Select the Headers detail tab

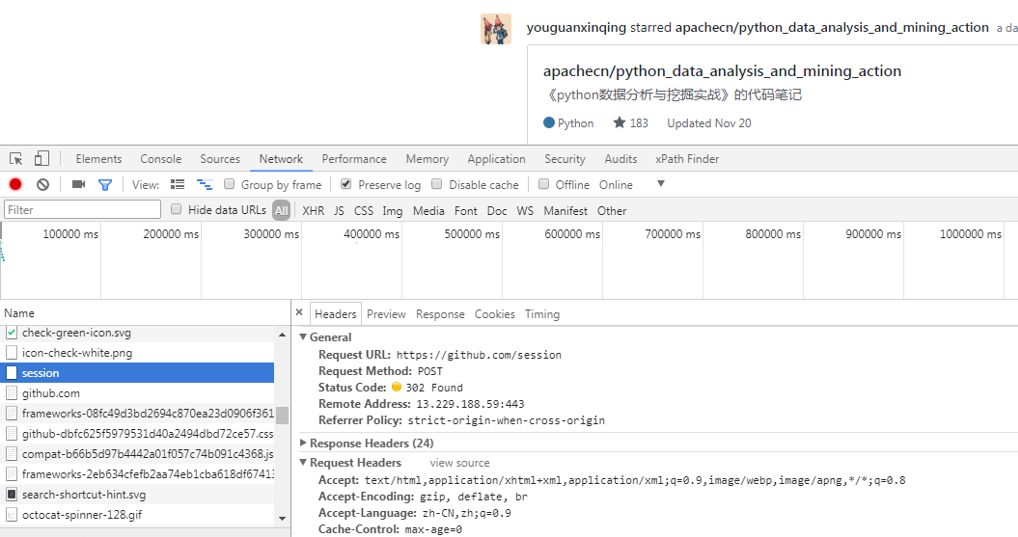[336, 314]
